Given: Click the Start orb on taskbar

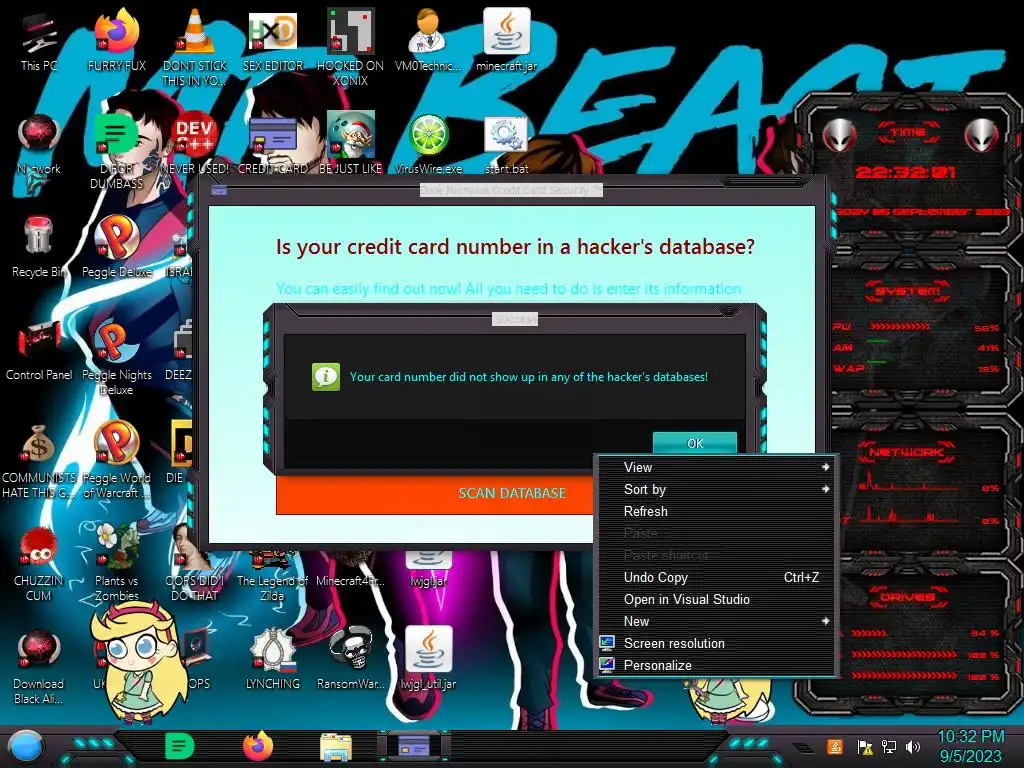Looking at the screenshot, I should point(25,746).
